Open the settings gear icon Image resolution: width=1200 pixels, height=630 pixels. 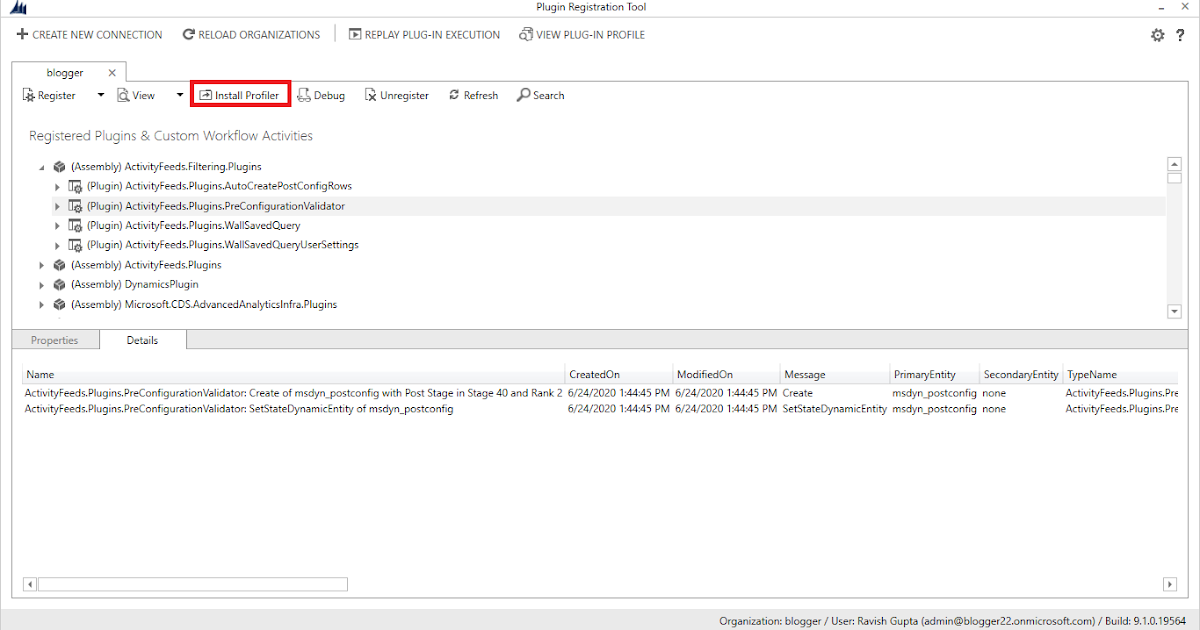click(1157, 34)
